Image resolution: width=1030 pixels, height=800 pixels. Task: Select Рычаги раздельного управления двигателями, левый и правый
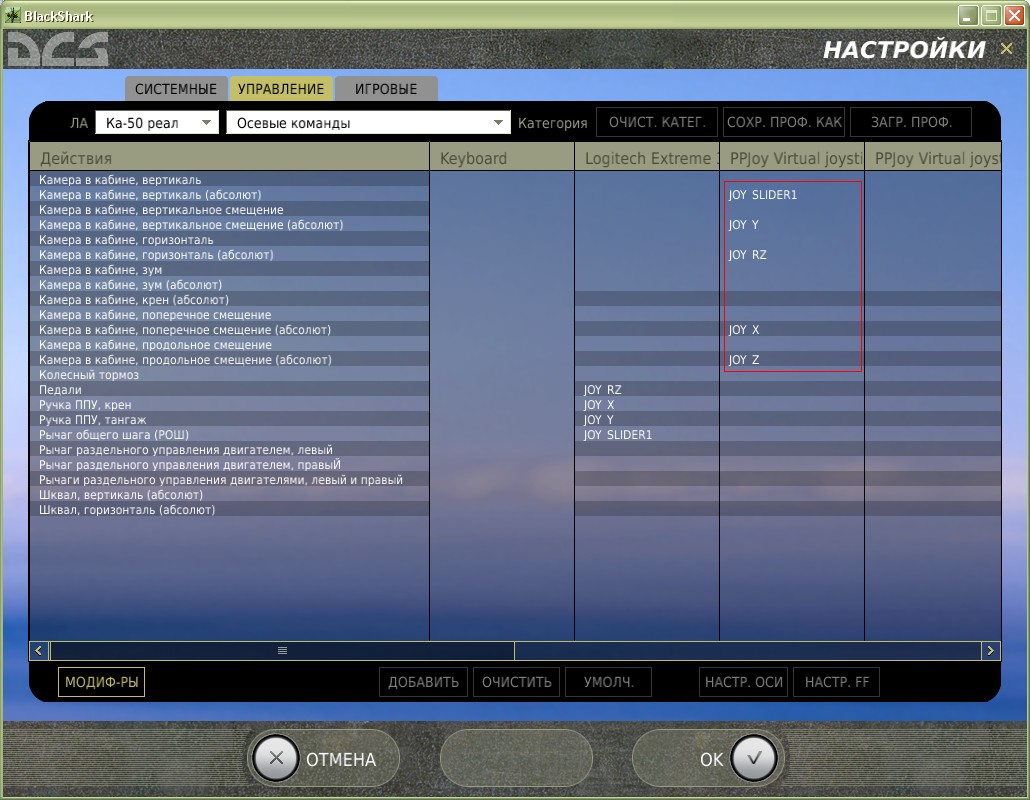click(229, 480)
